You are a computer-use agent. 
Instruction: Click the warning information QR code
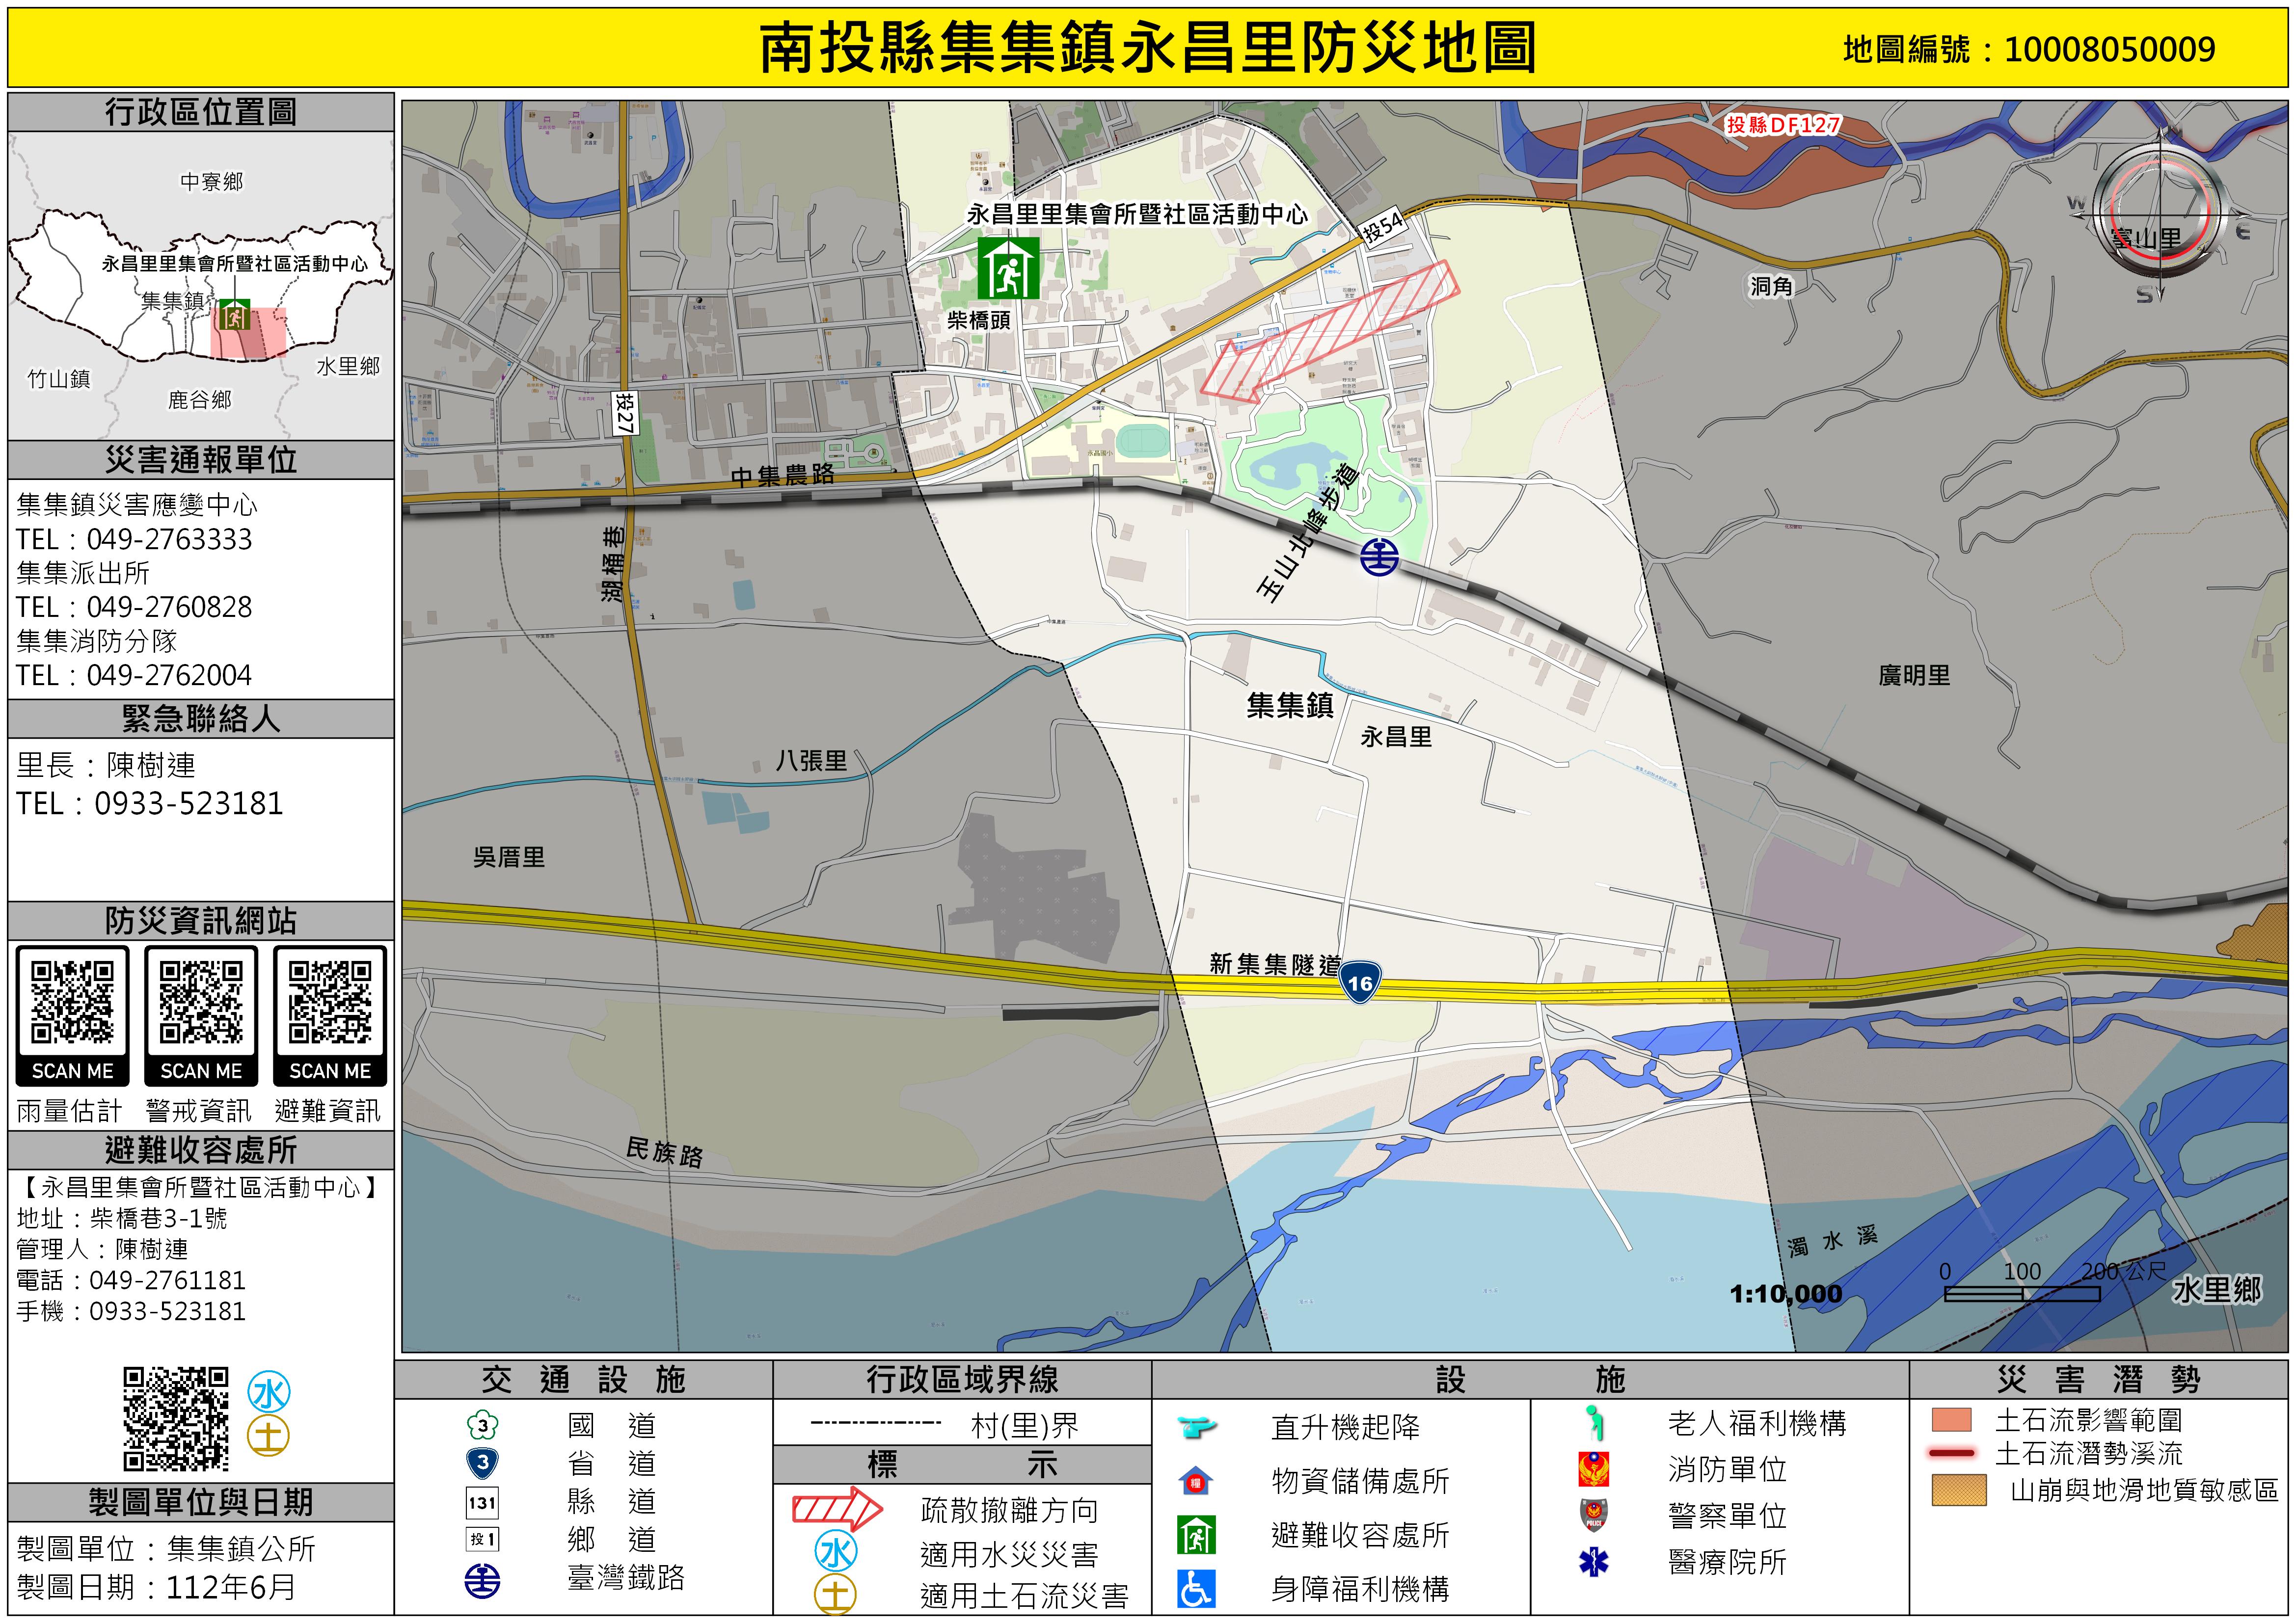click(x=201, y=1003)
